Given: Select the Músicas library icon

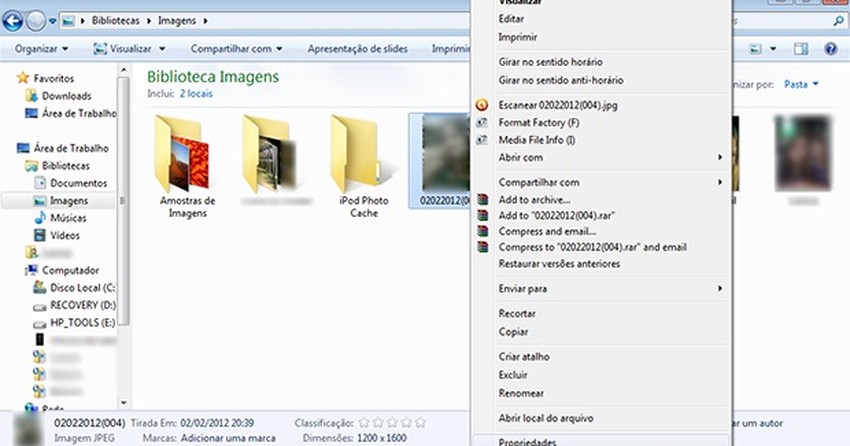Looking at the screenshot, I should click(x=40, y=218).
